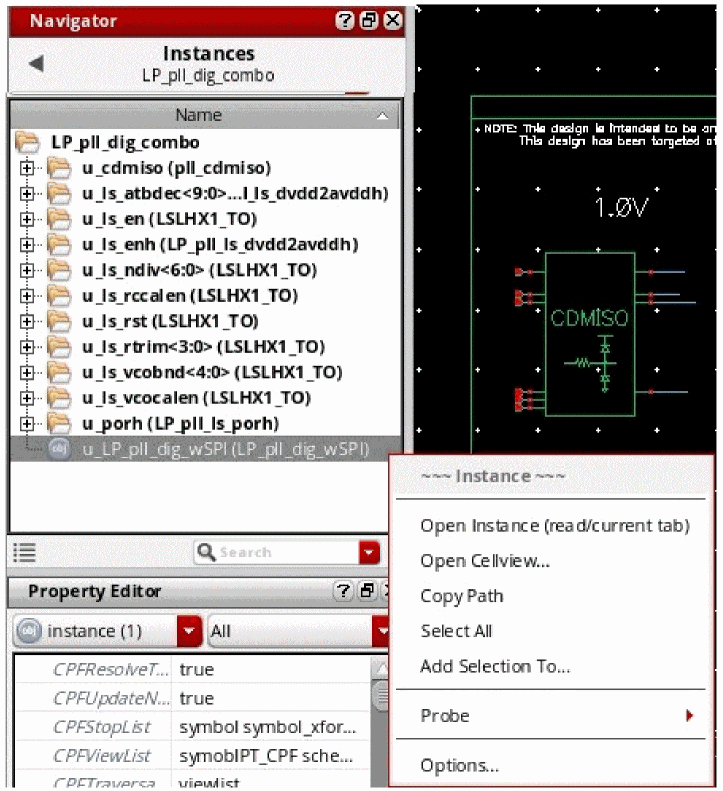
Task: Expand u_ls_atbdec<9:0> node
Action: pos(27,194)
